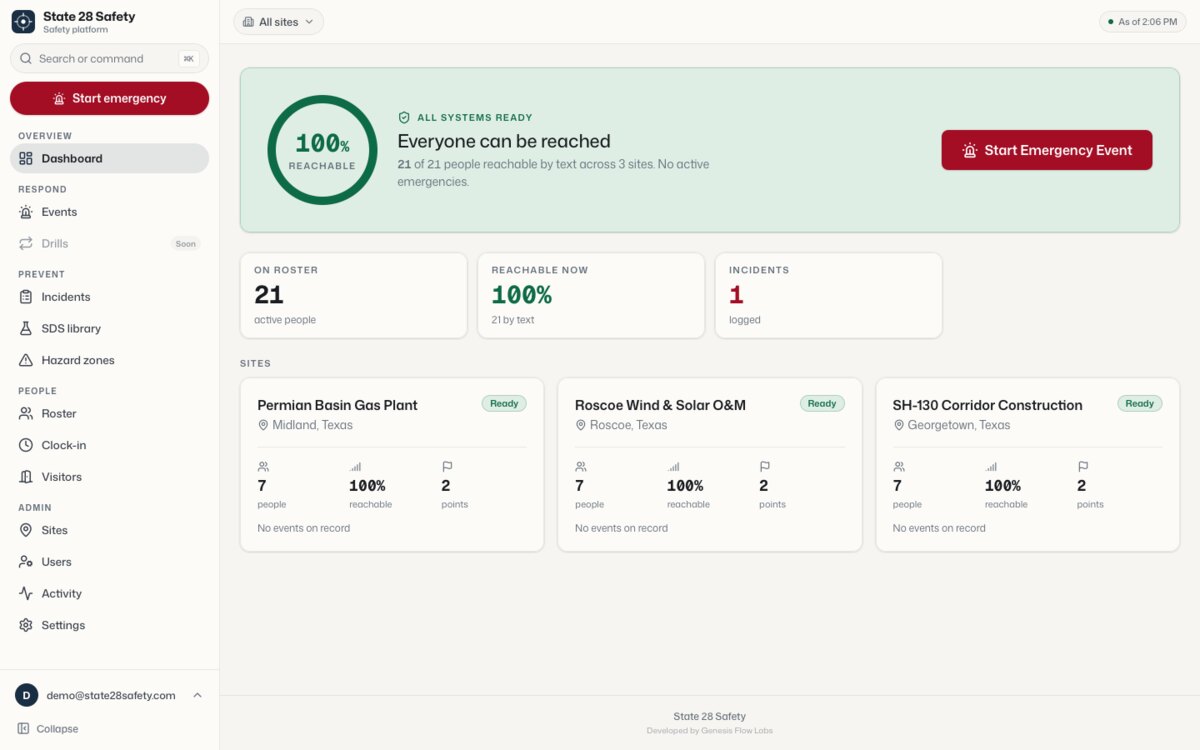
Task: Click the Ready badge on Permian Basin card
Action: [x=504, y=404]
